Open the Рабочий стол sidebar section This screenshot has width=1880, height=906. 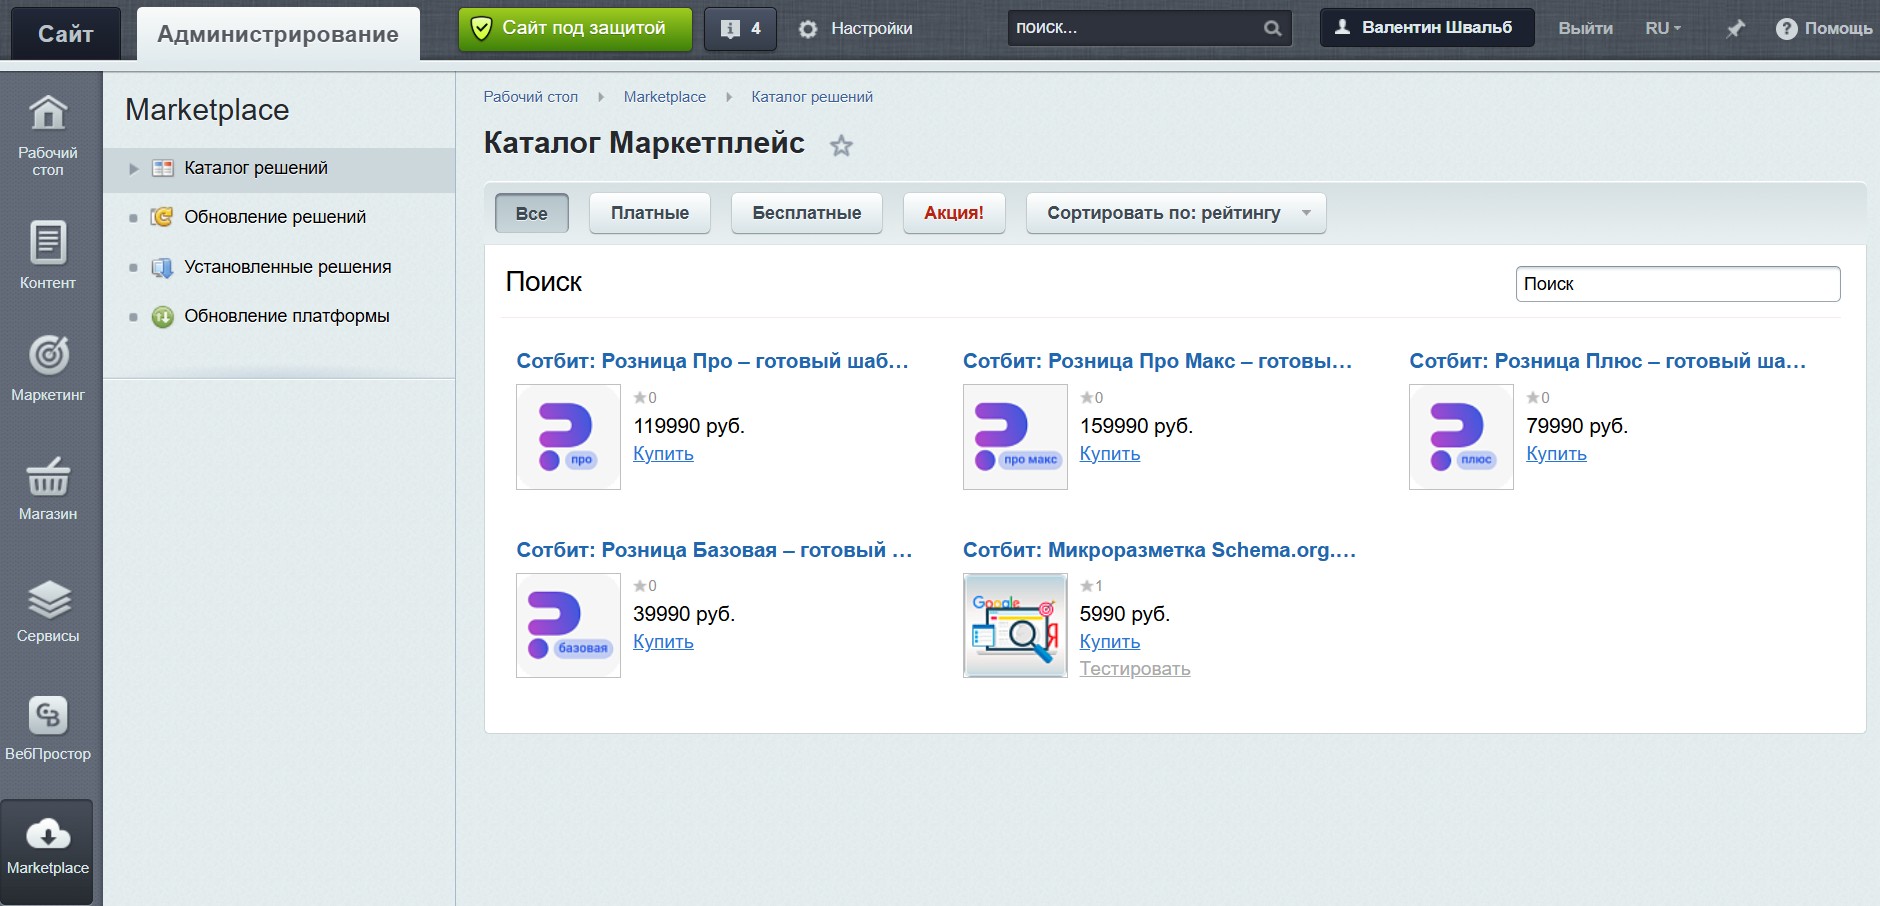coord(48,135)
